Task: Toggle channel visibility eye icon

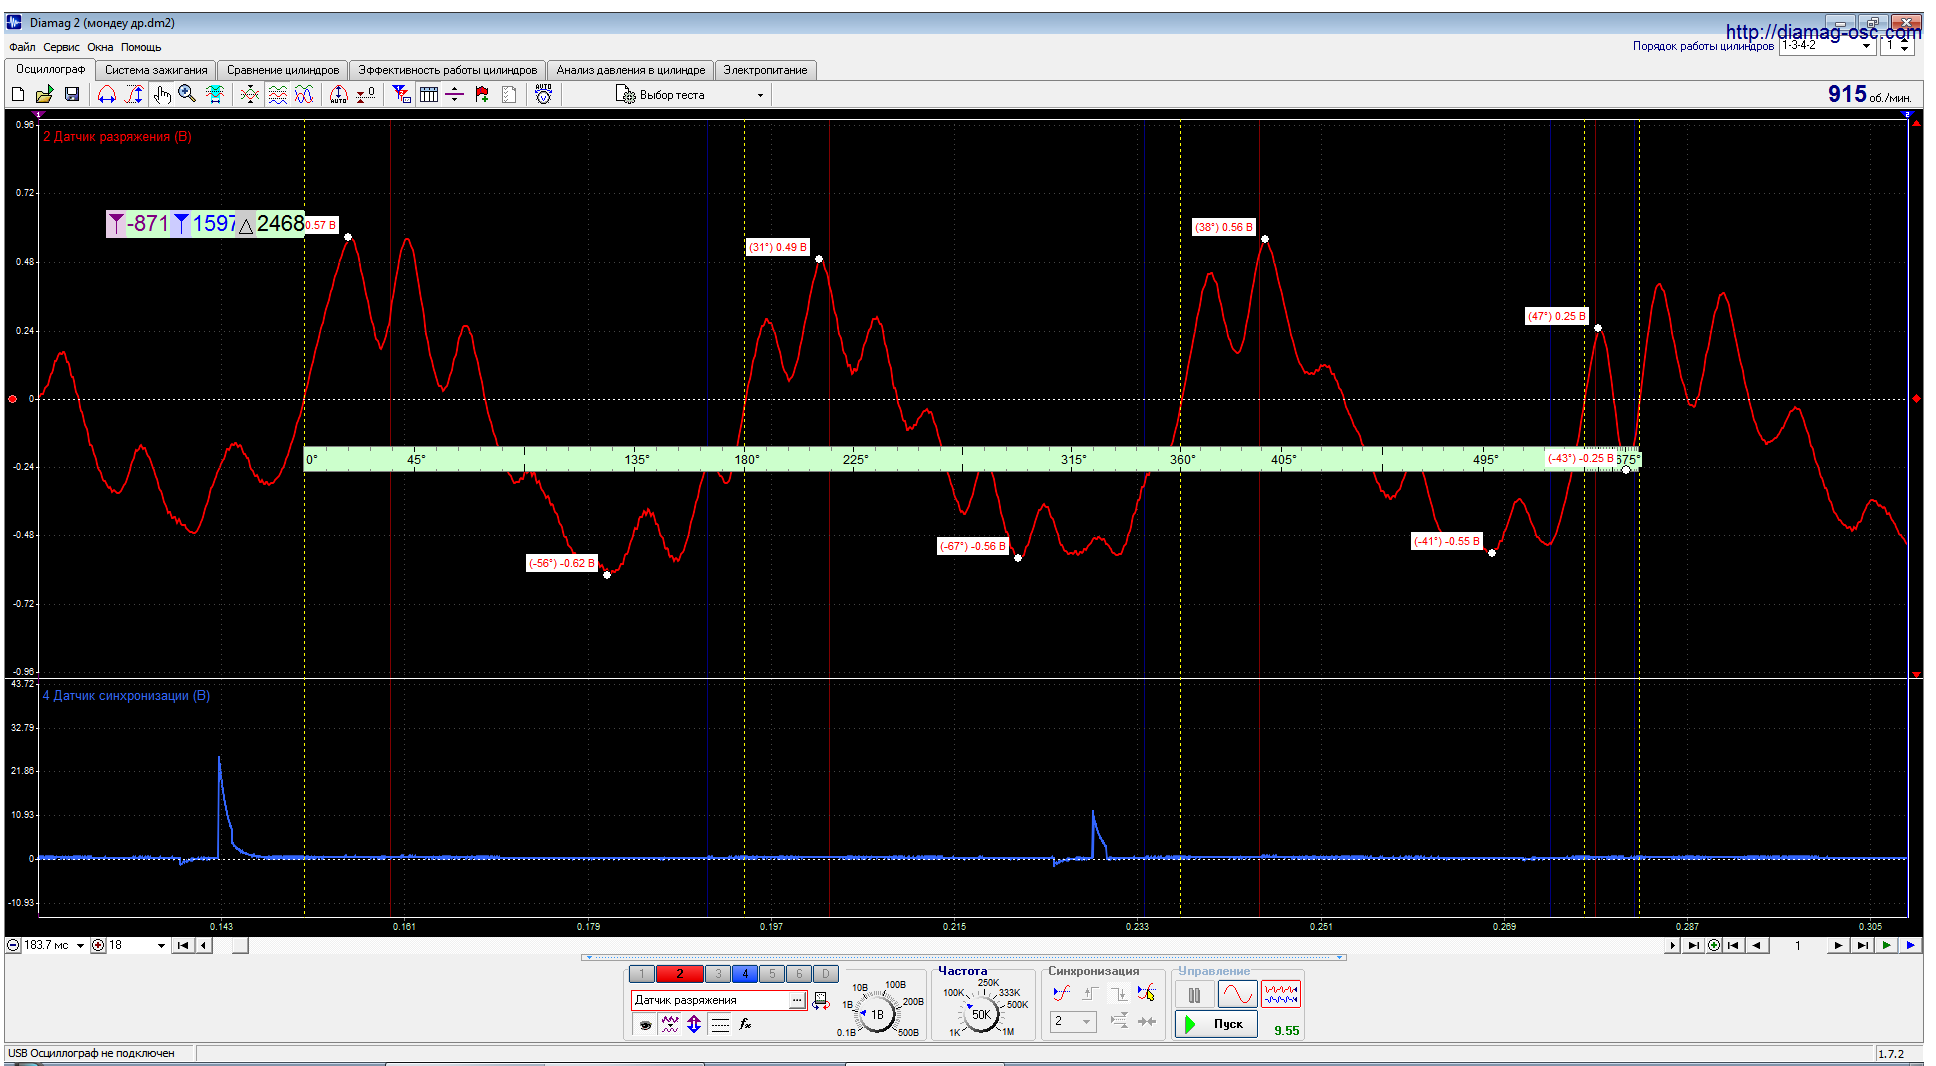Action: click(x=645, y=1024)
